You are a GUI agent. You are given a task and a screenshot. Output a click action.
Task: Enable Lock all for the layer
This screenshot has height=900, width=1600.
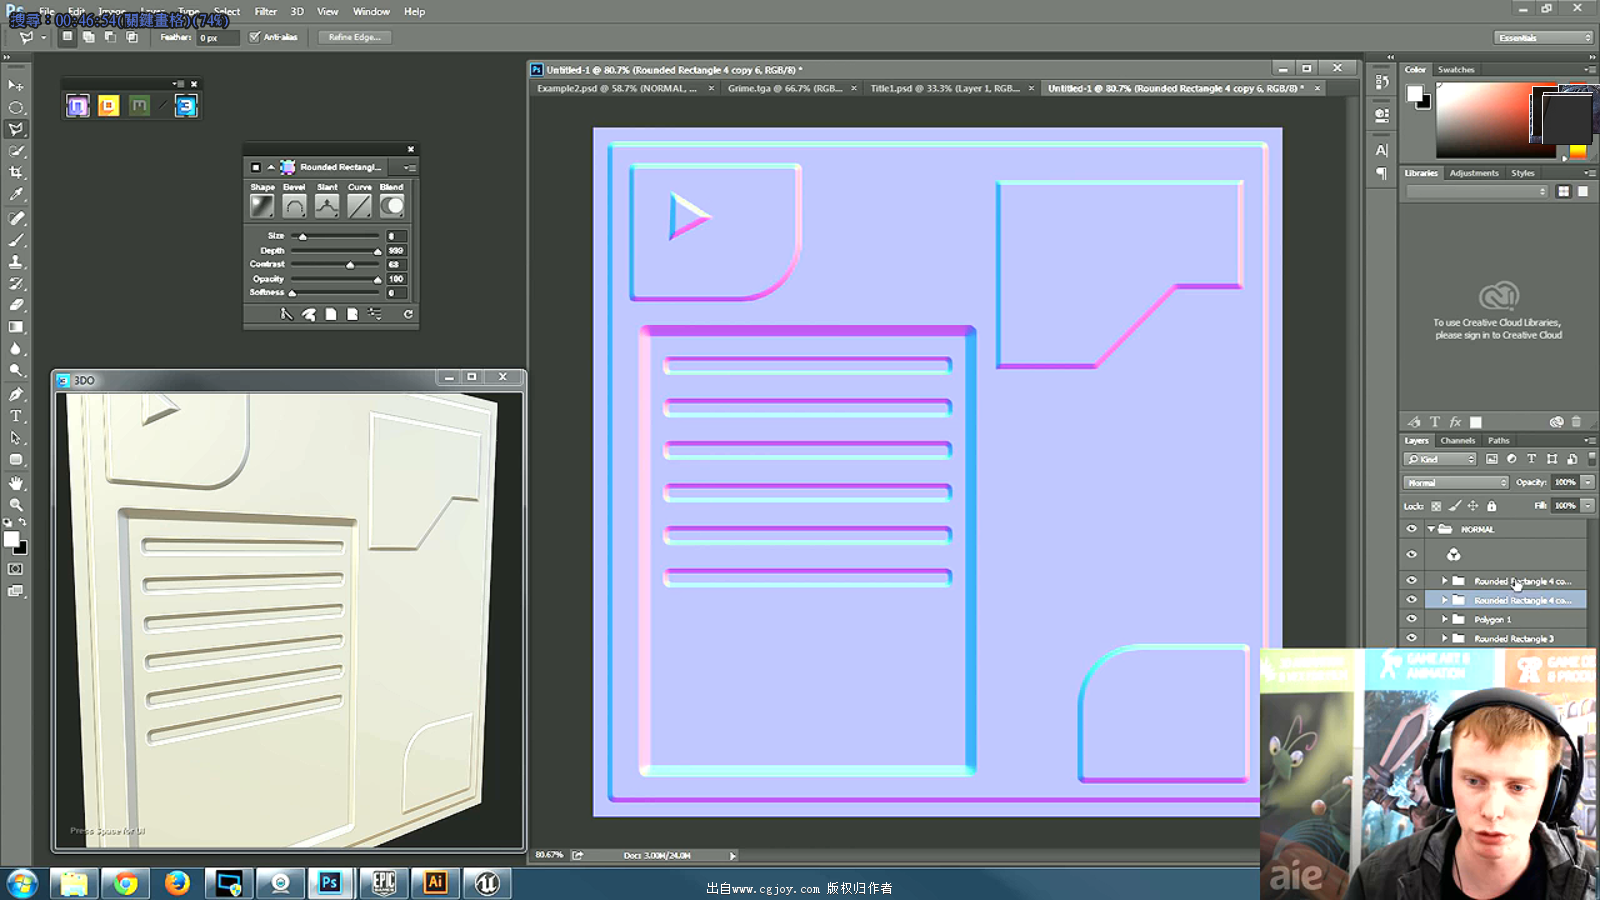pos(1491,506)
